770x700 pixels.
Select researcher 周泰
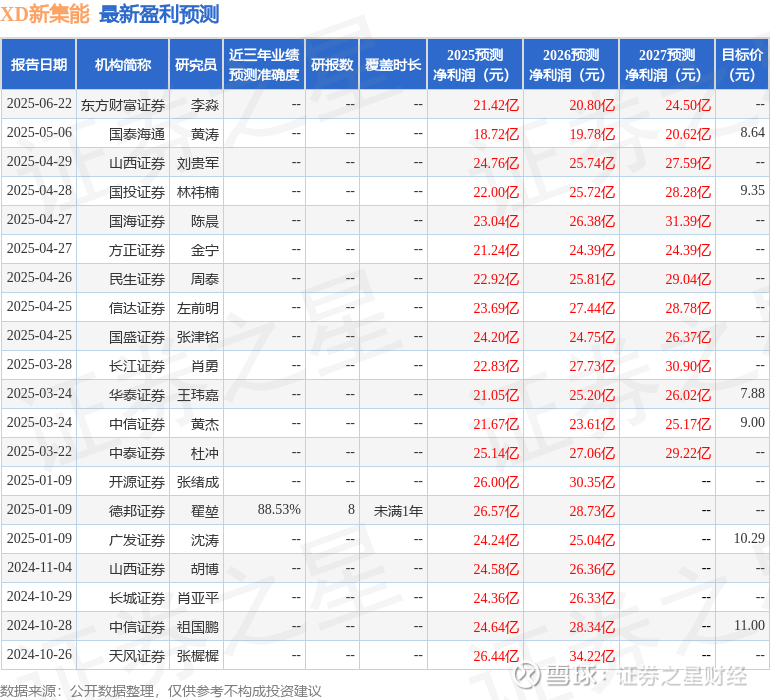[205, 279]
